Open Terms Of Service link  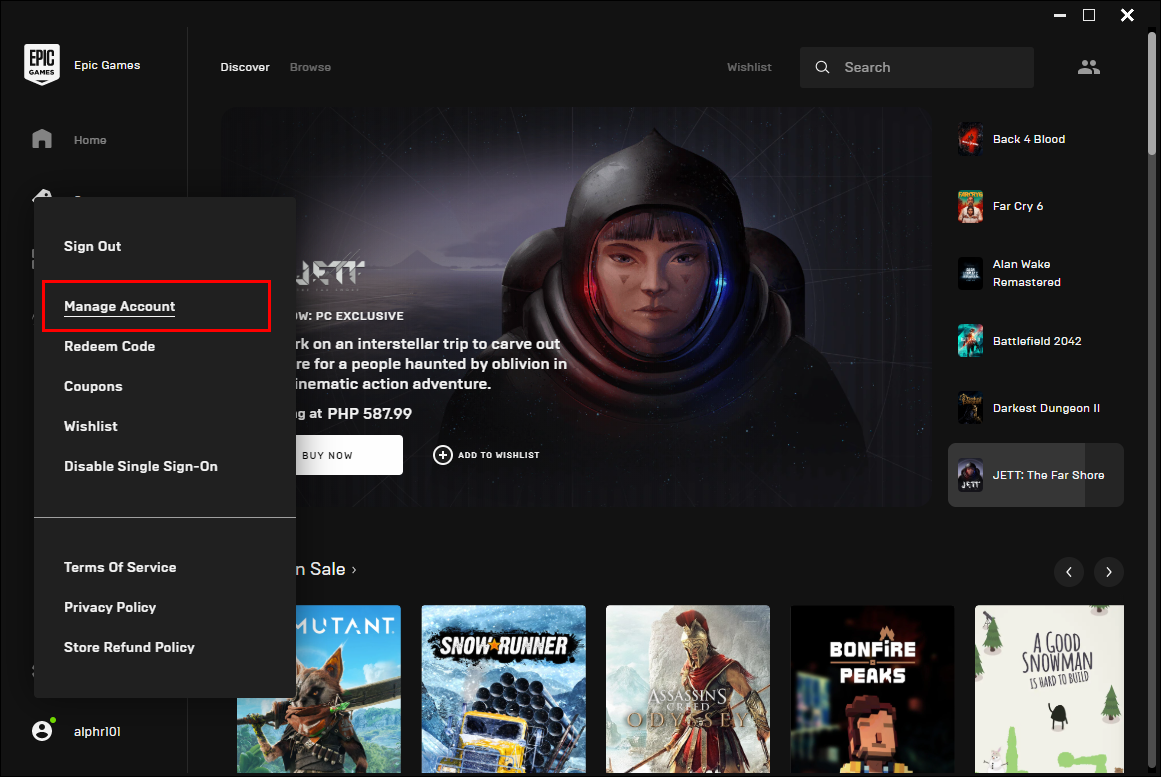point(120,567)
